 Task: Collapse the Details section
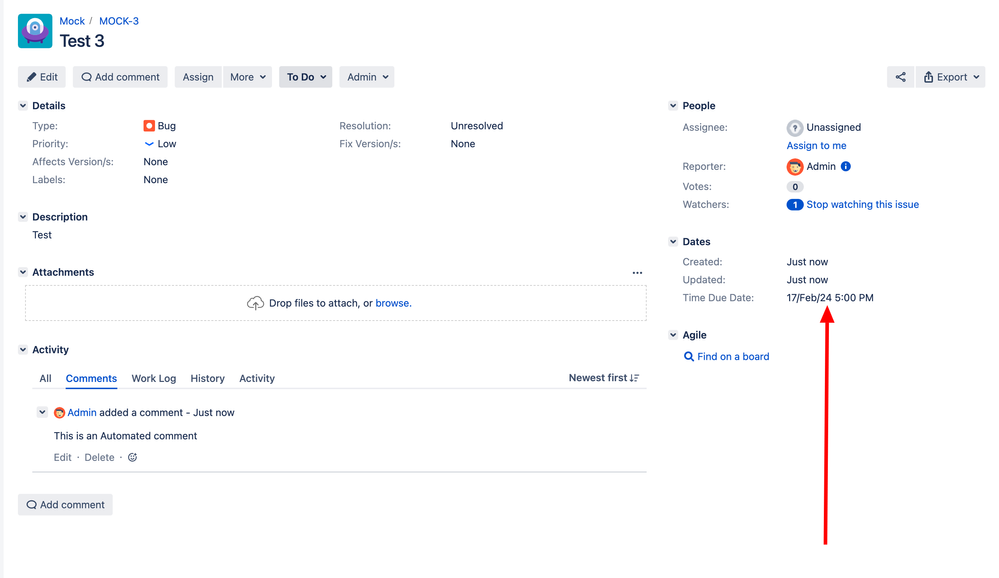pos(23,106)
